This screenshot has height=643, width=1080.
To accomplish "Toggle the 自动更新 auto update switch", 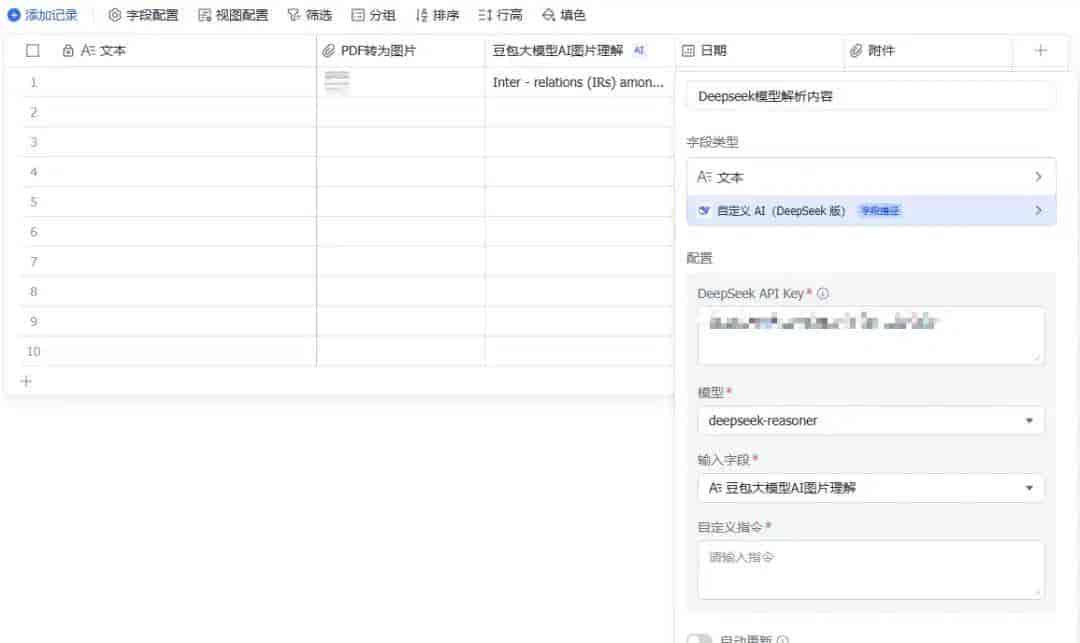I will coord(699,639).
